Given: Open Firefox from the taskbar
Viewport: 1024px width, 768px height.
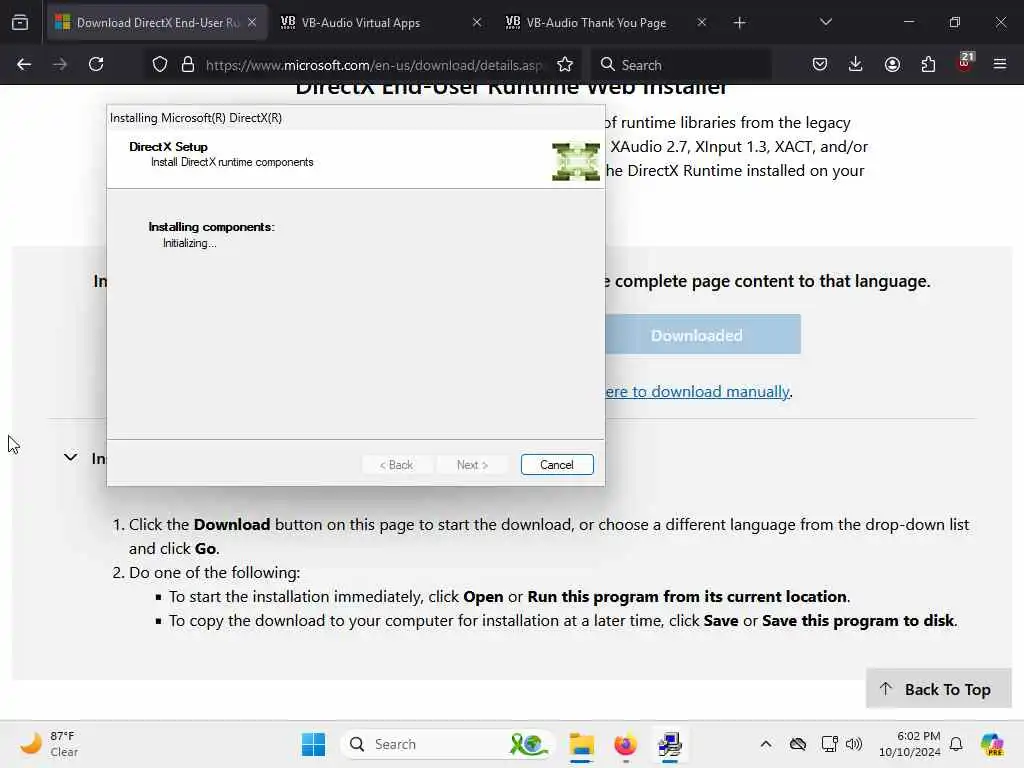Looking at the screenshot, I should click(x=626, y=744).
